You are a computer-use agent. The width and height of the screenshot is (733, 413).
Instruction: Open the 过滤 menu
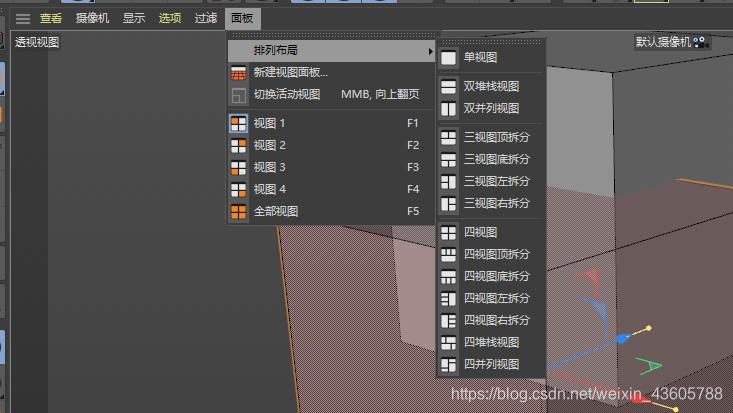206,18
